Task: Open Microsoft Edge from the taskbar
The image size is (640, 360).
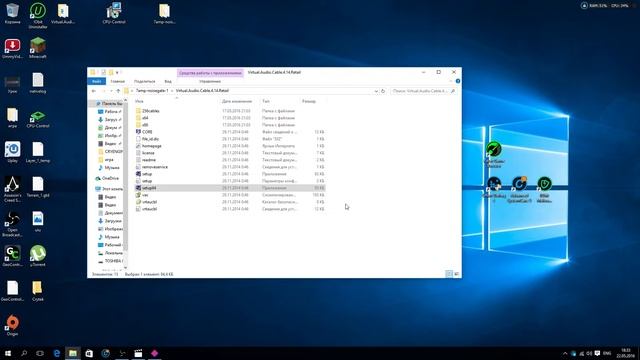Action: [x=57, y=353]
